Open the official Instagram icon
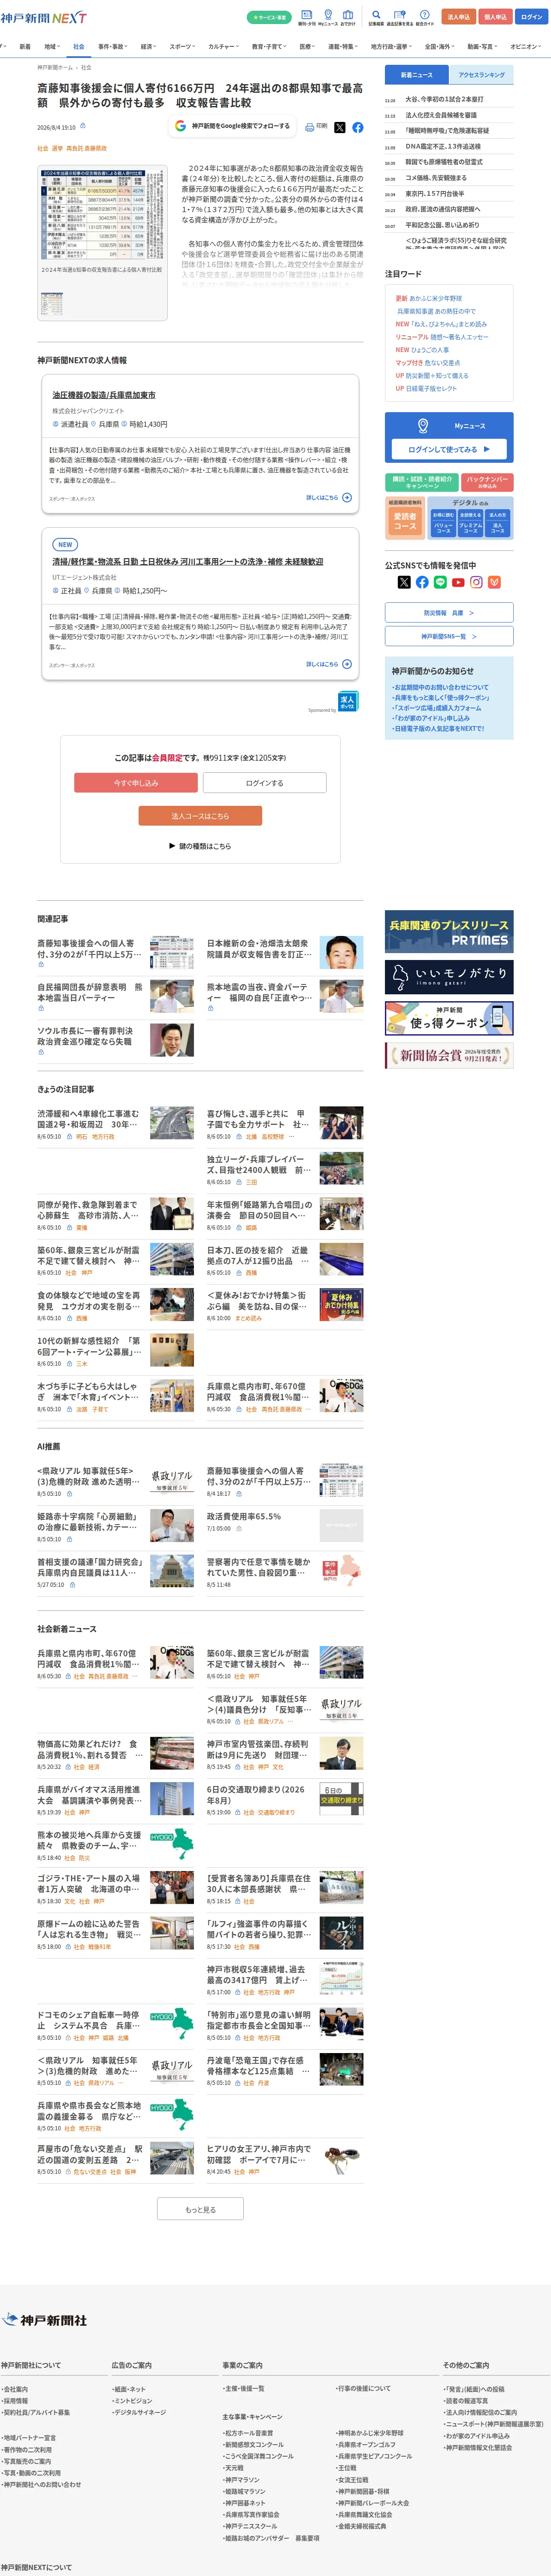The image size is (551, 2576). pyautogui.click(x=476, y=582)
